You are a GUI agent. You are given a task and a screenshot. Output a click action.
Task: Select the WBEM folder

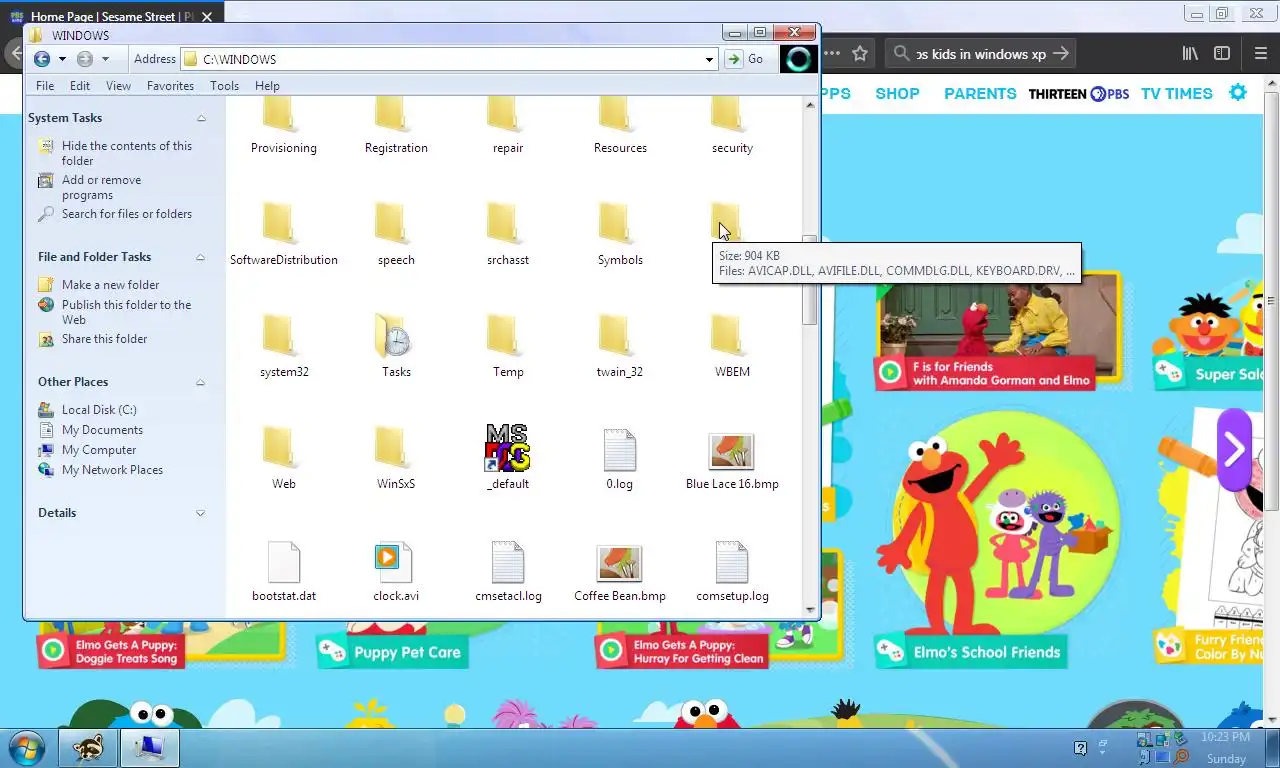tap(732, 346)
